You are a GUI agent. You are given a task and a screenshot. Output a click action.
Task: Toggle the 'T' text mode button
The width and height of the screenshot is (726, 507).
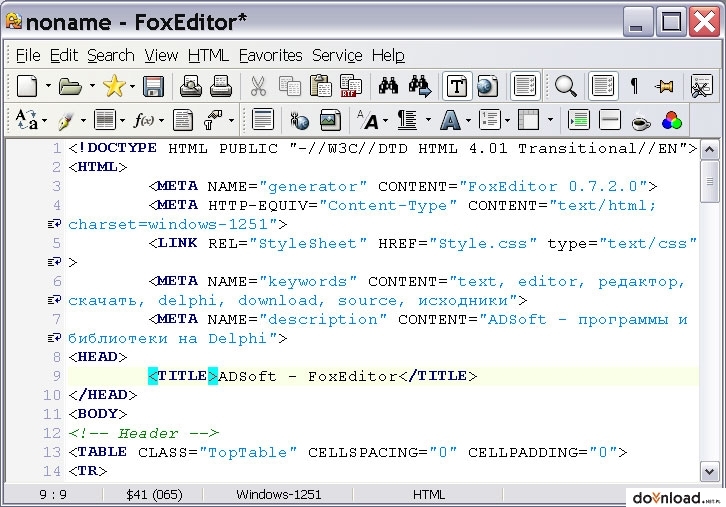tap(457, 86)
